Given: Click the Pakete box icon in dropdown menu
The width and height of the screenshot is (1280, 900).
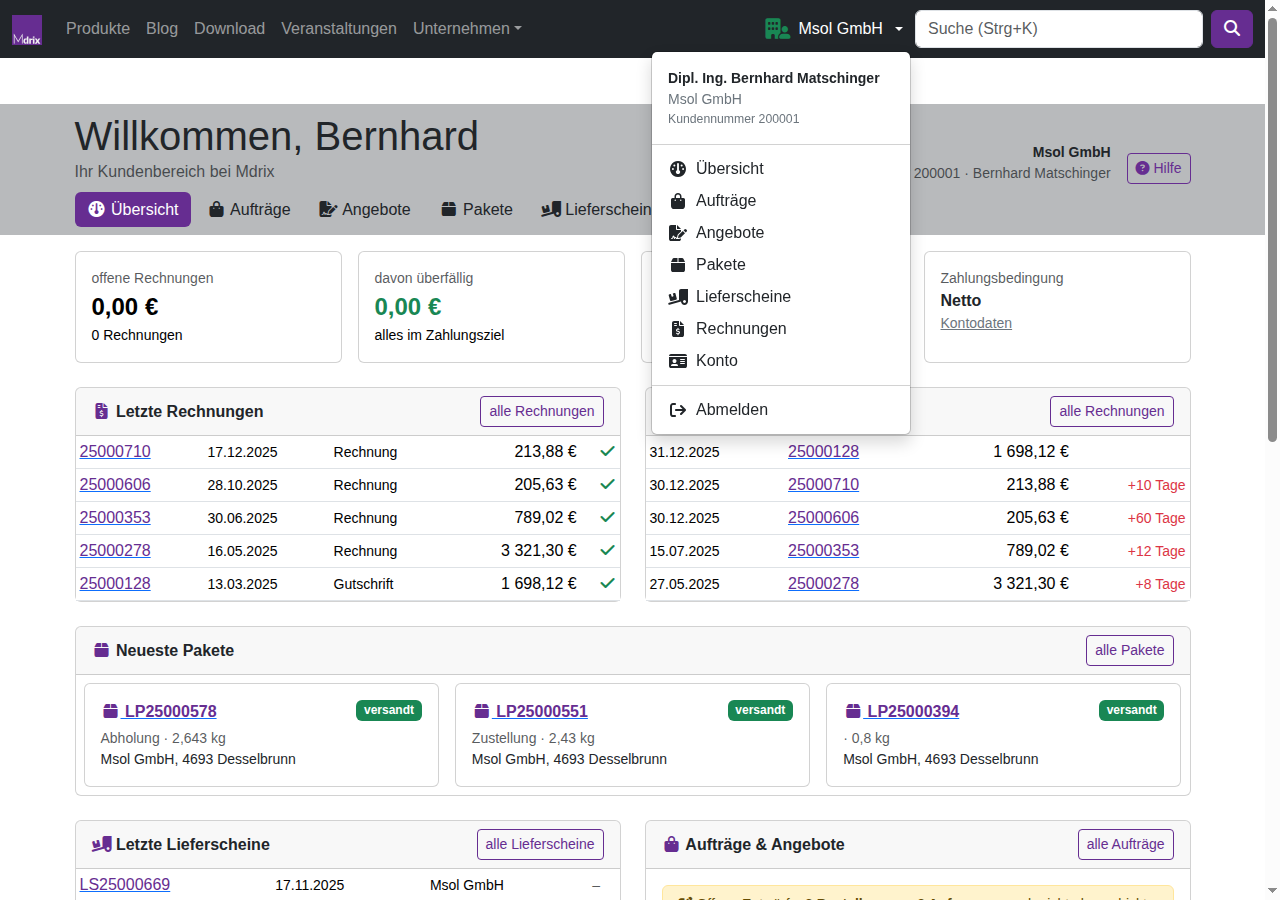Looking at the screenshot, I should click(678, 265).
